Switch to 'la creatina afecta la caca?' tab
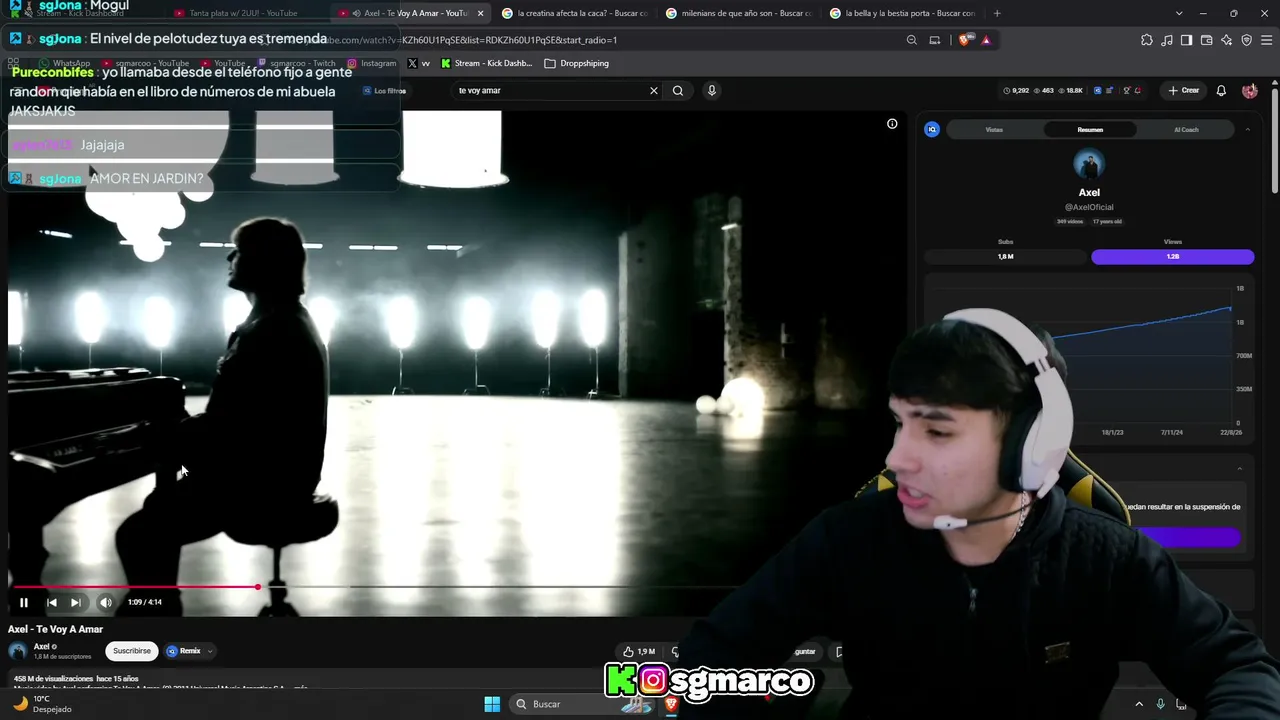Viewport: 1280px width, 720px height. tap(575, 13)
